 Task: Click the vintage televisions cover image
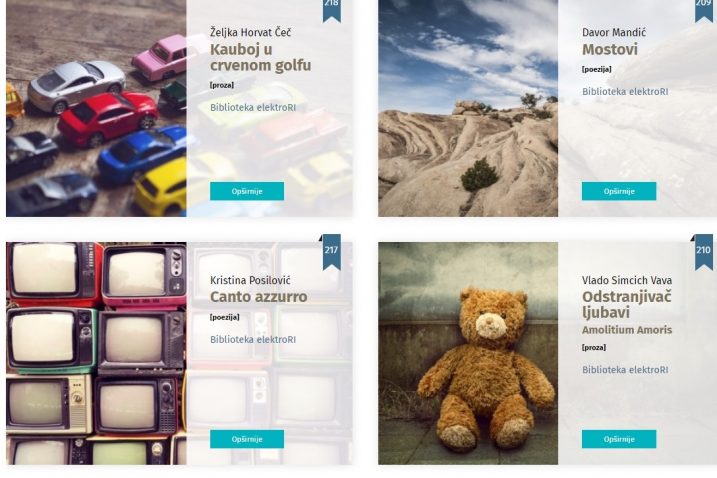point(96,353)
